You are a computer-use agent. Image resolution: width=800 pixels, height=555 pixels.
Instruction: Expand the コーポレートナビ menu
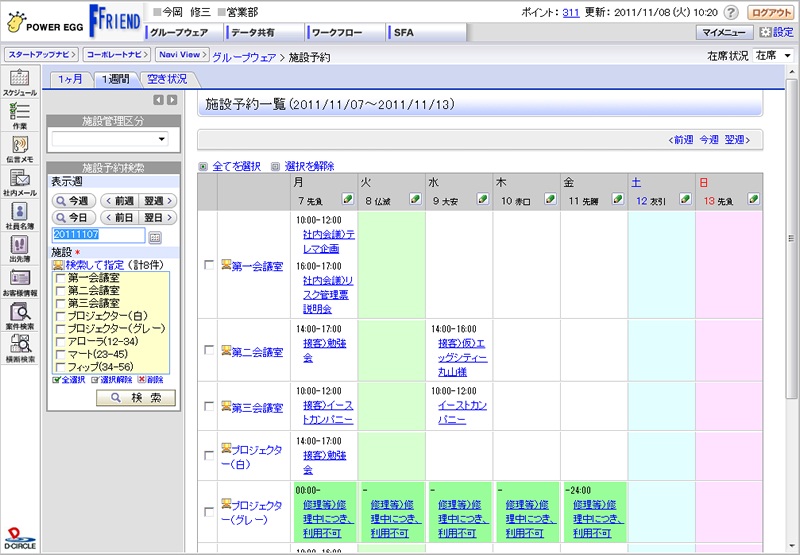click(x=117, y=54)
